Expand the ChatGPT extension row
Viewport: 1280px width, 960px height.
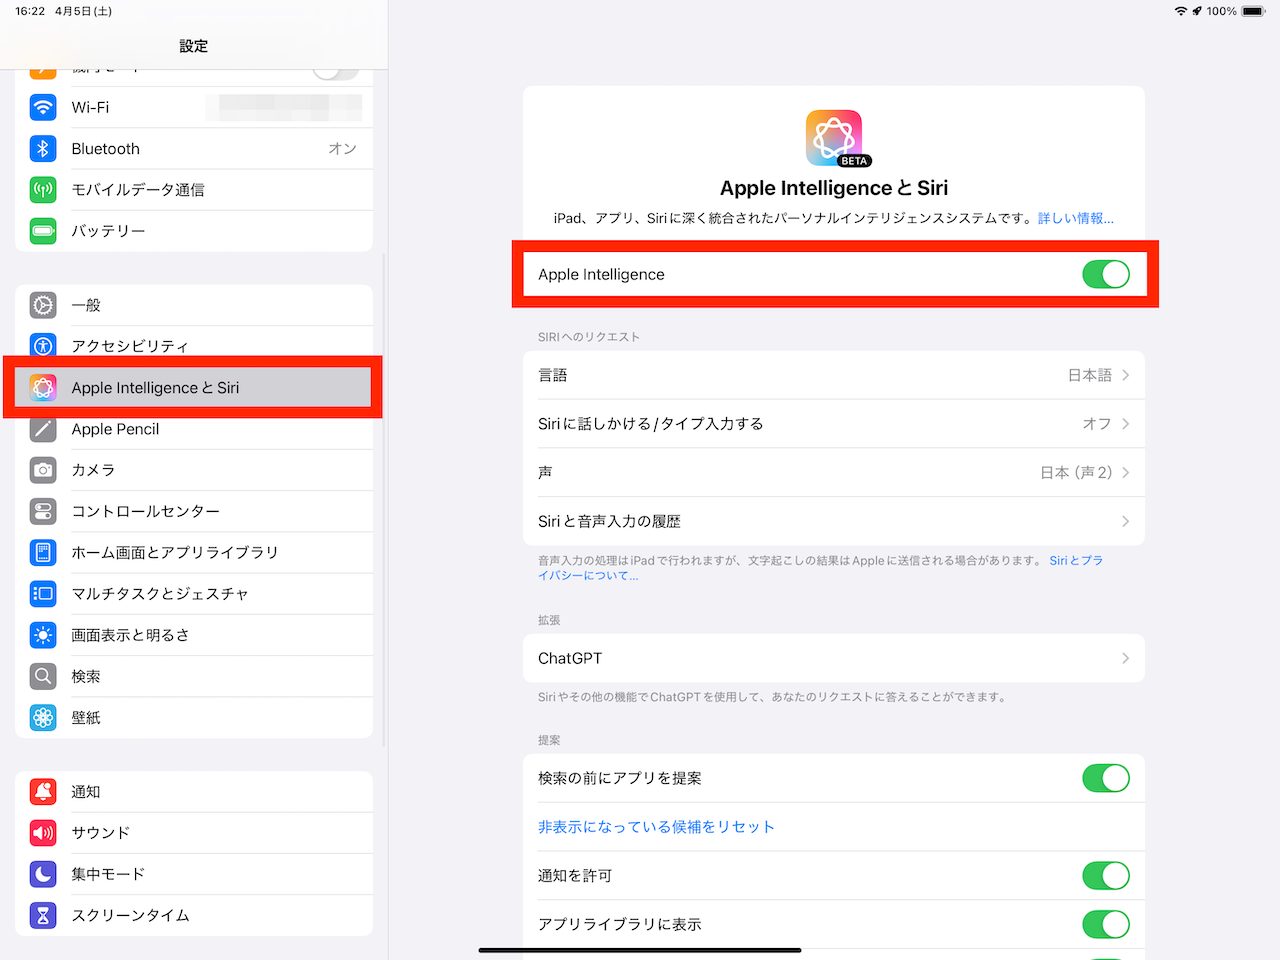[x=834, y=658]
